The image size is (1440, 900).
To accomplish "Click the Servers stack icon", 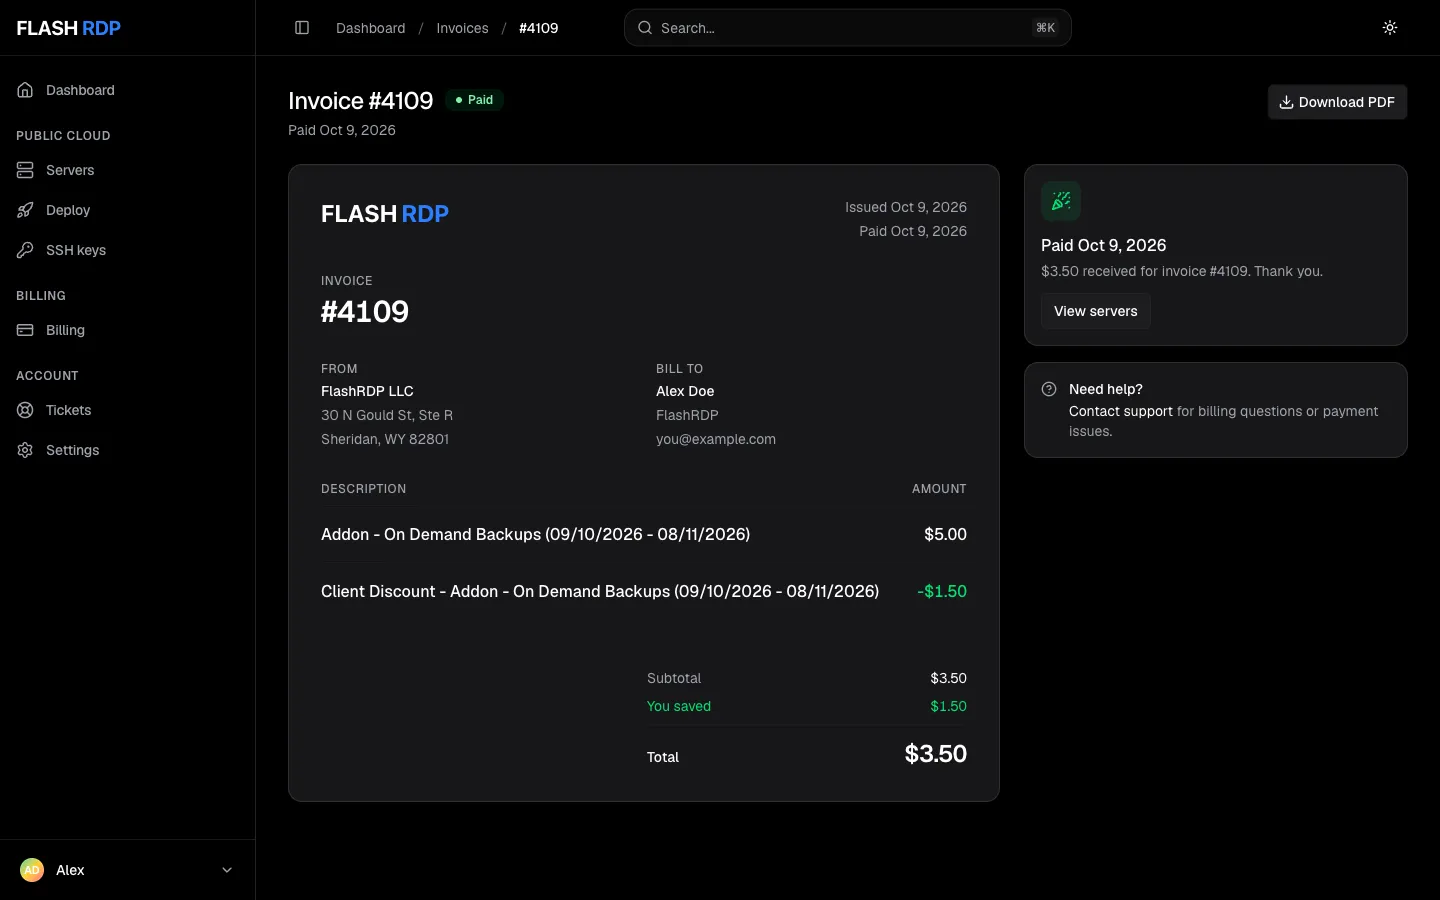I will [25, 170].
